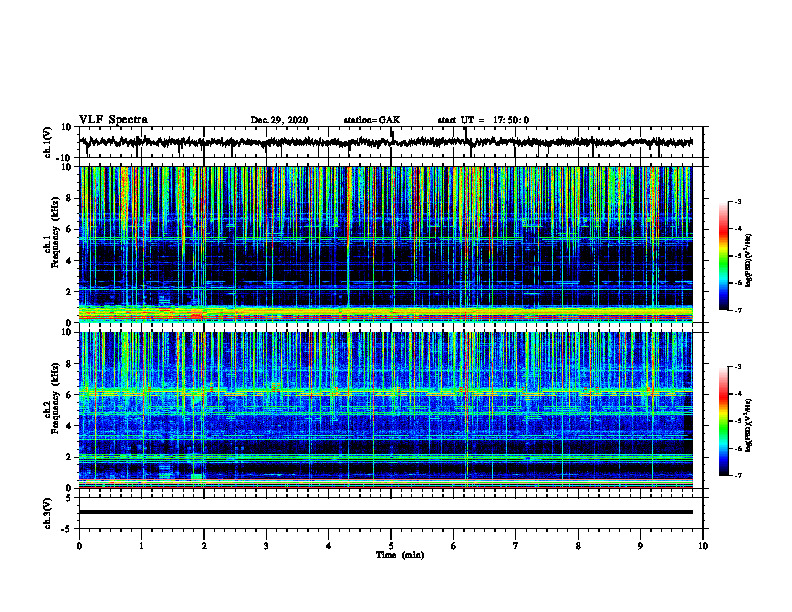Click inside the ch.1 frequency spectrogram
Image resolution: width=792 pixels, height=612 pixels.
pyautogui.click(x=386, y=244)
